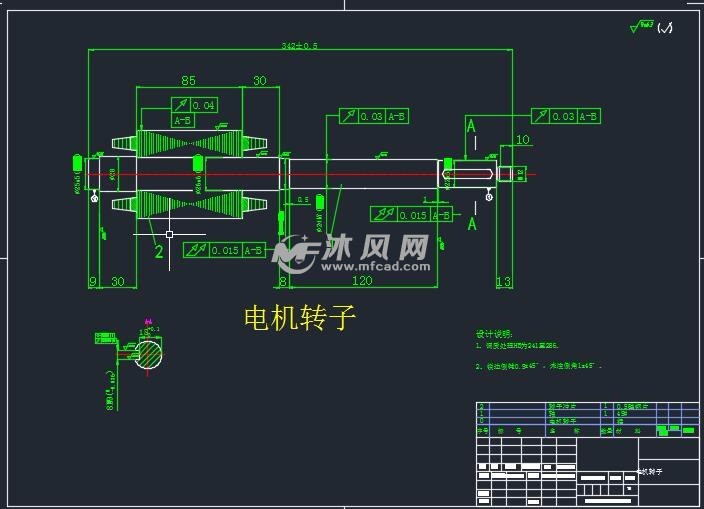Click the 设计说明 notes heading
The height and width of the screenshot is (509, 704).
494,334
